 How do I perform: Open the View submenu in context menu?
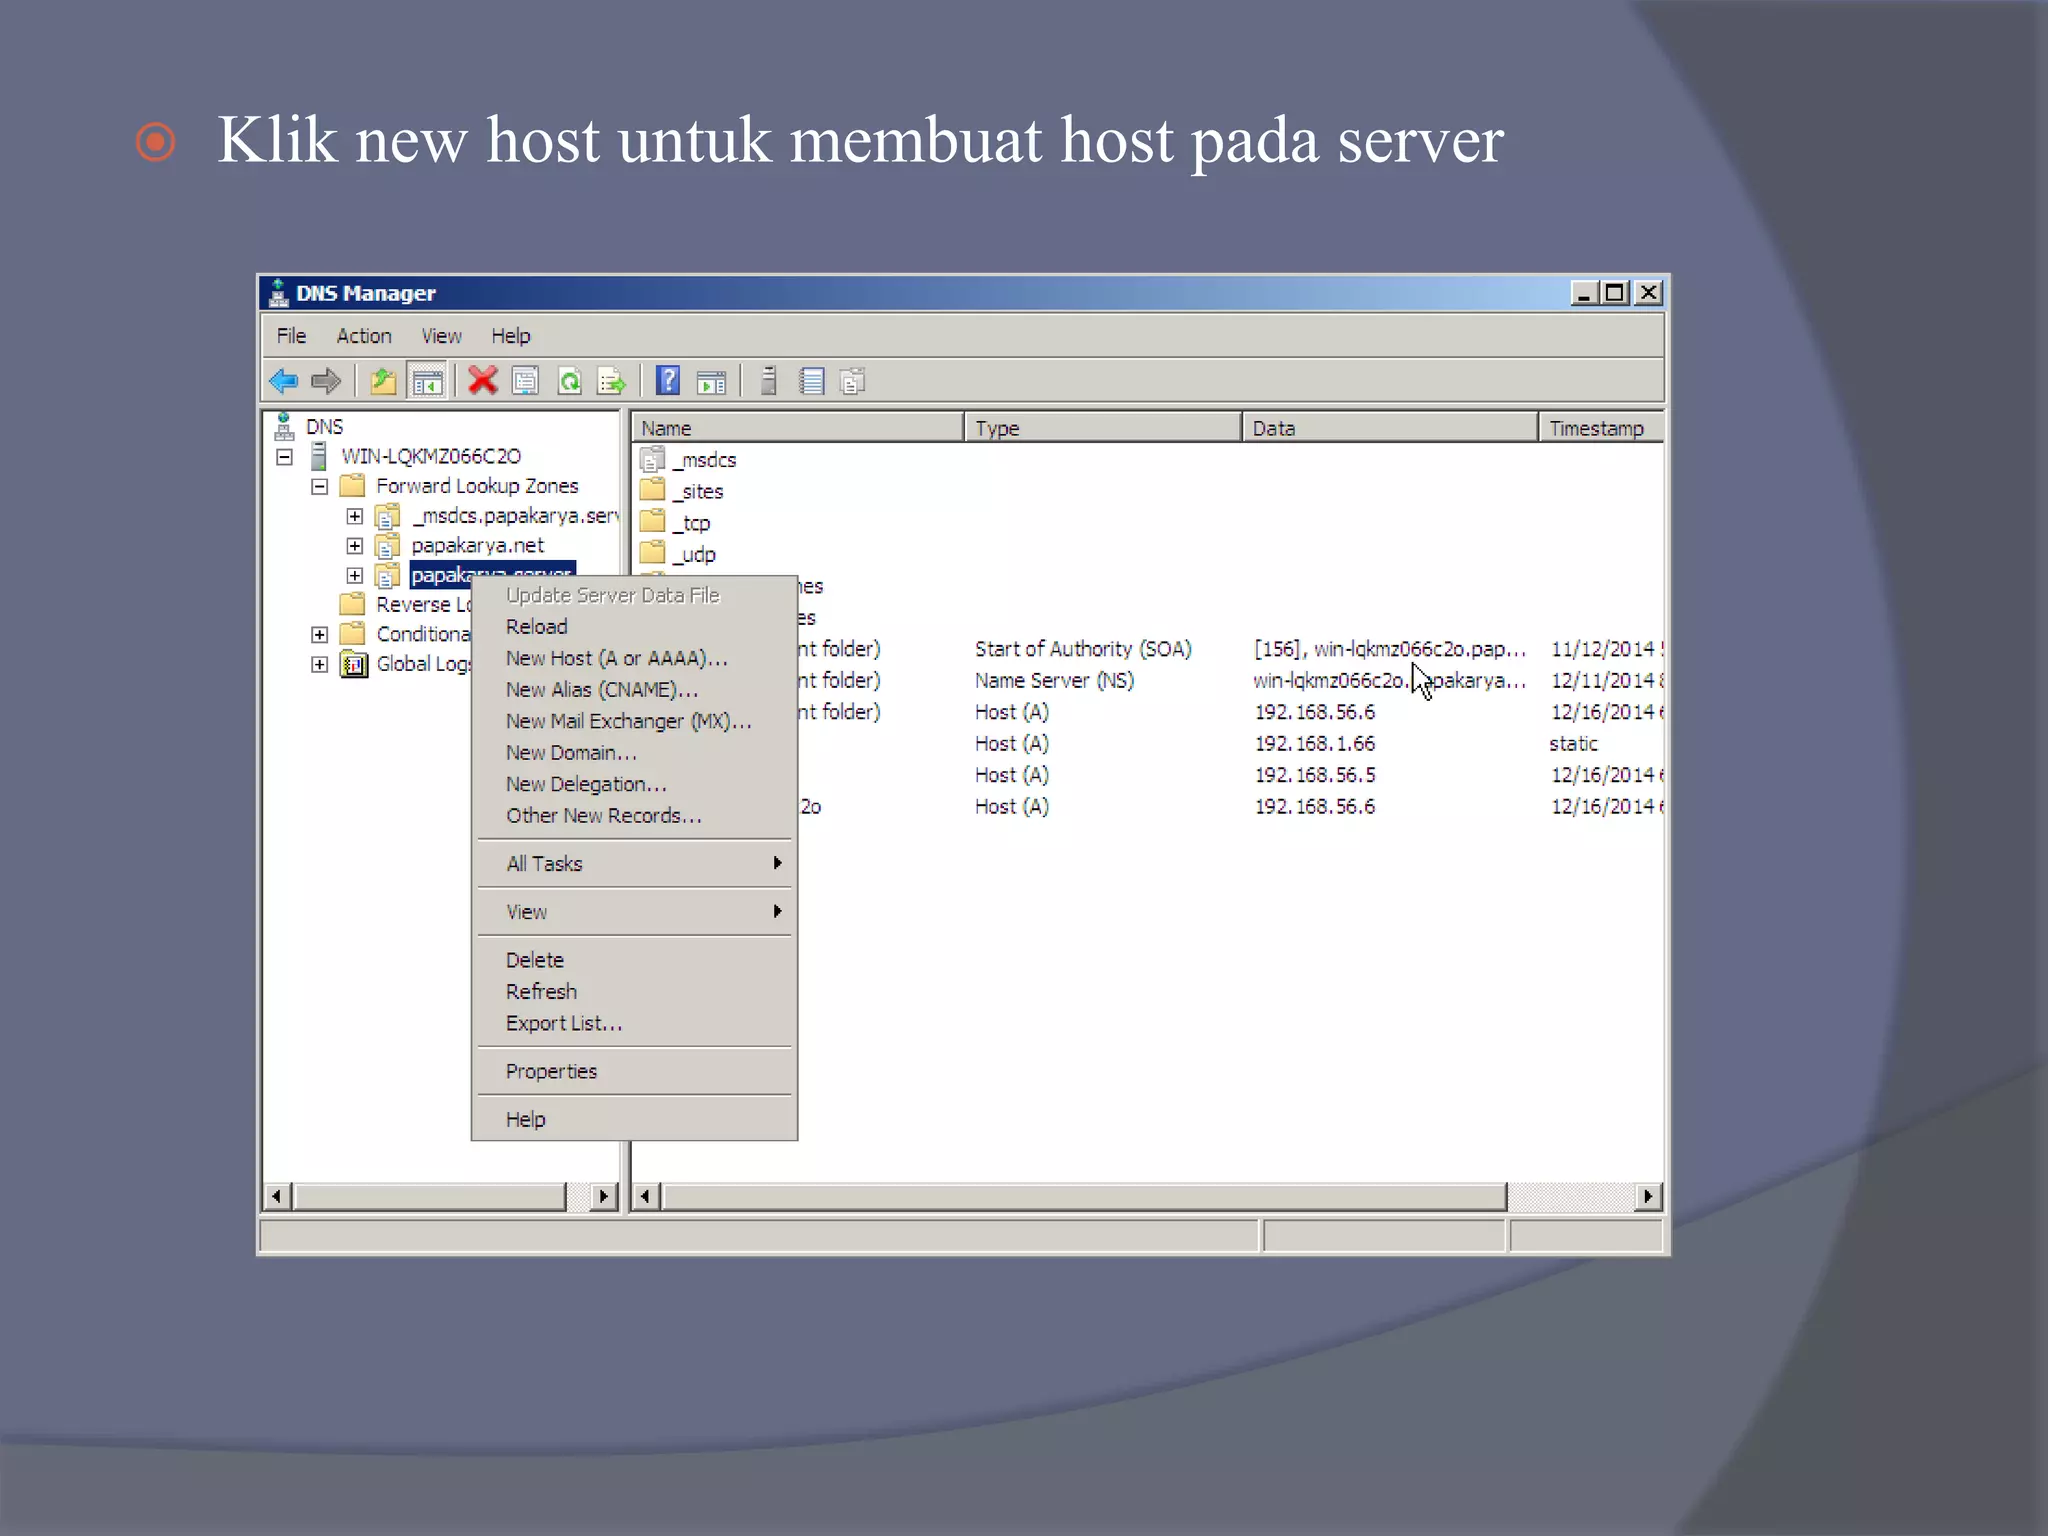pos(634,912)
